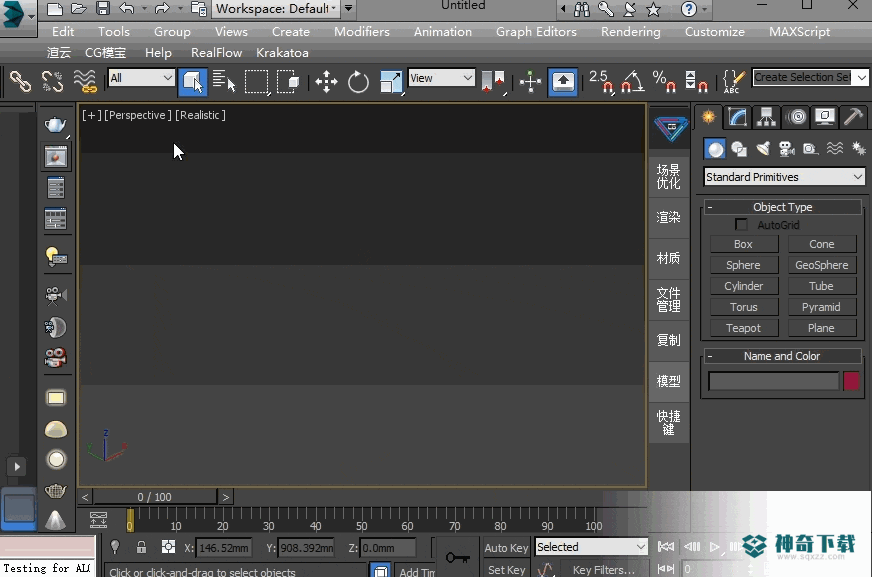Toggle Percent Snap
This screenshot has height=577, width=872.
(x=665, y=82)
